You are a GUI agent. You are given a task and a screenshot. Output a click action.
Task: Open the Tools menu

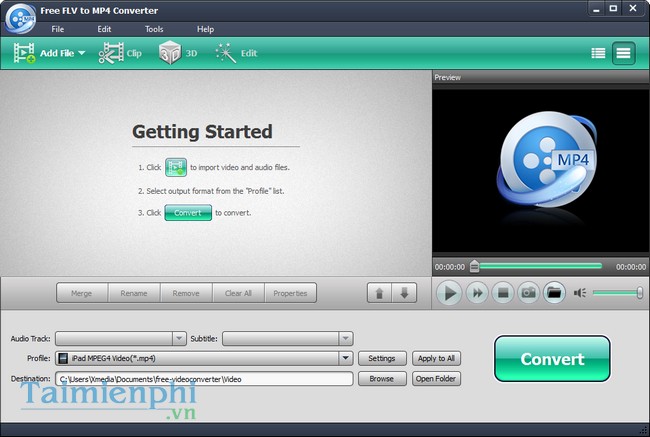(x=154, y=29)
